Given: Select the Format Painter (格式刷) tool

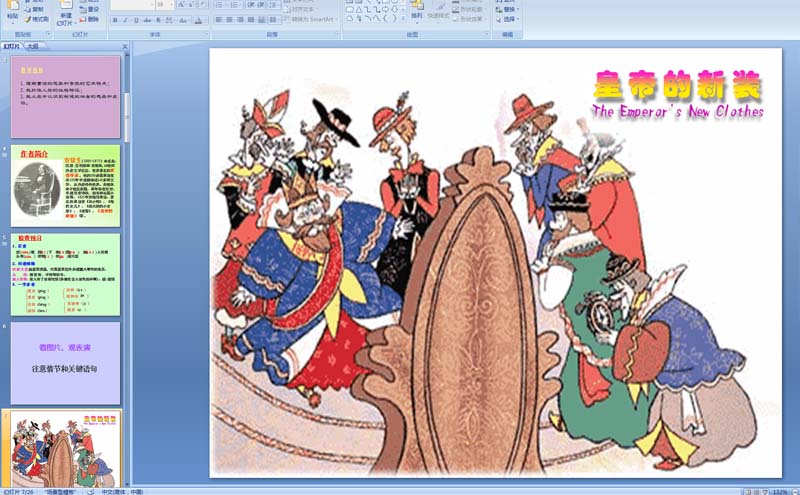Looking at the screenshot, I should tap(36, 19).
